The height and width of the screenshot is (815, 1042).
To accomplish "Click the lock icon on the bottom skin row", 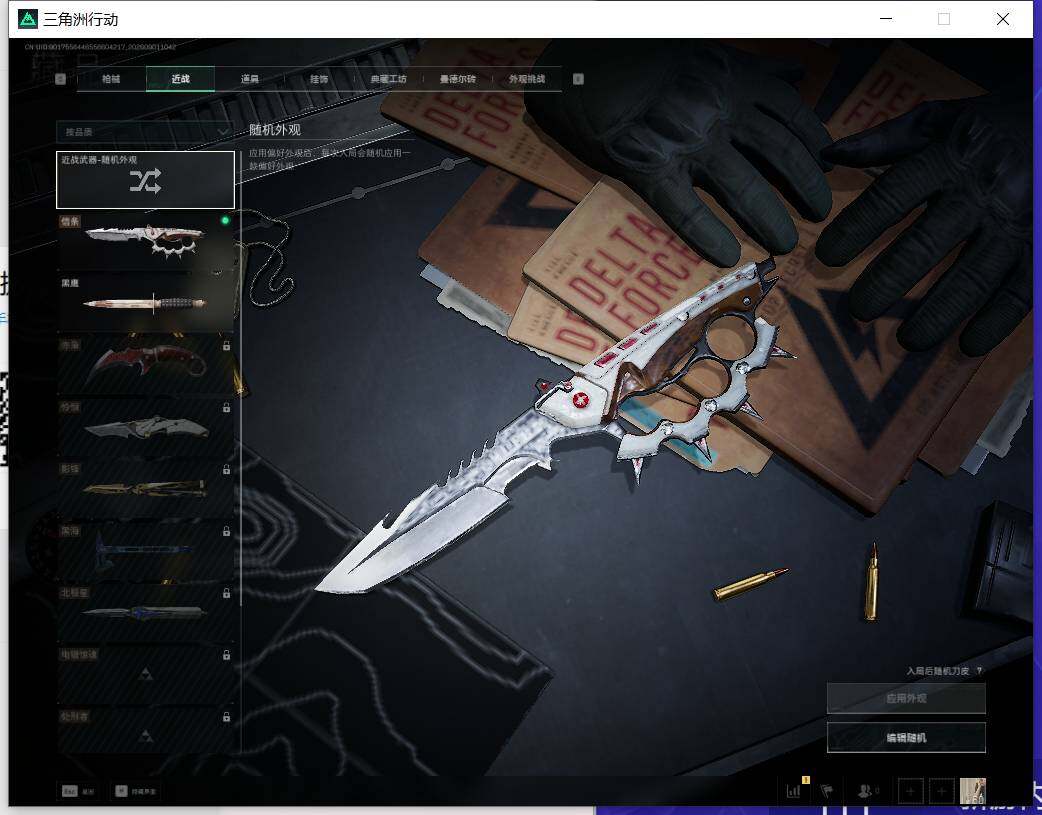I will (x=227, y=717).
